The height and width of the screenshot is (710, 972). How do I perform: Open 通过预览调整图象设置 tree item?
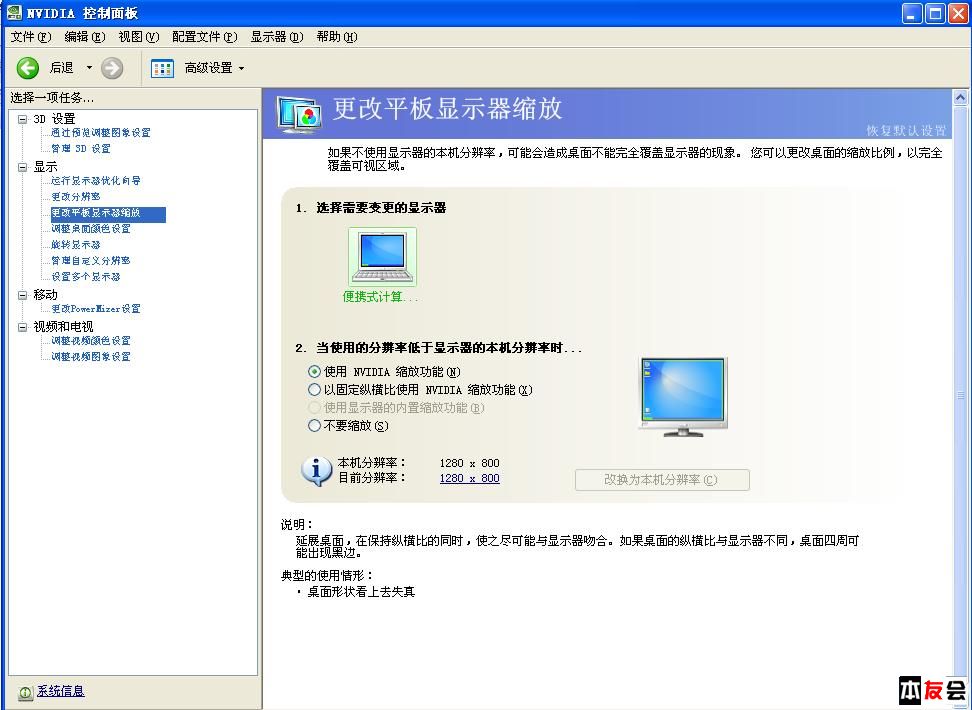click(100, 133)
